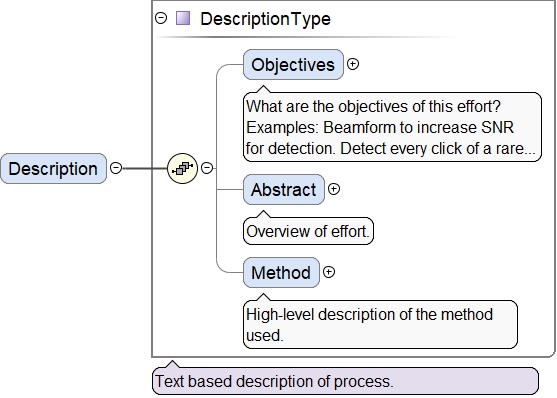The height and width of the screenshot is (398, 557).
Task: Click the truncated 'rare...' annotation text line
Action: (390, 149)
